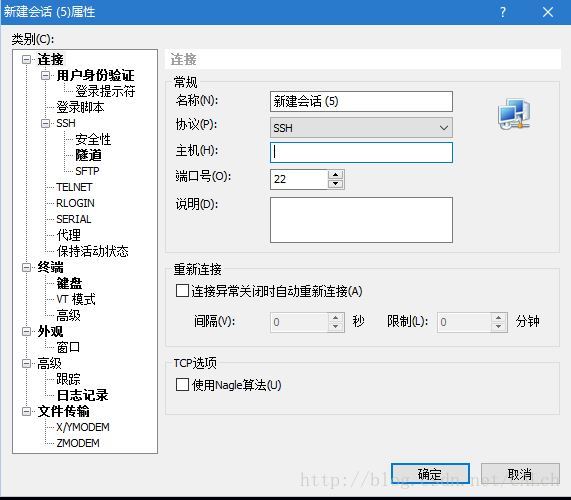
Task: Click the 主机 host input field
Action: pos(361,152)
